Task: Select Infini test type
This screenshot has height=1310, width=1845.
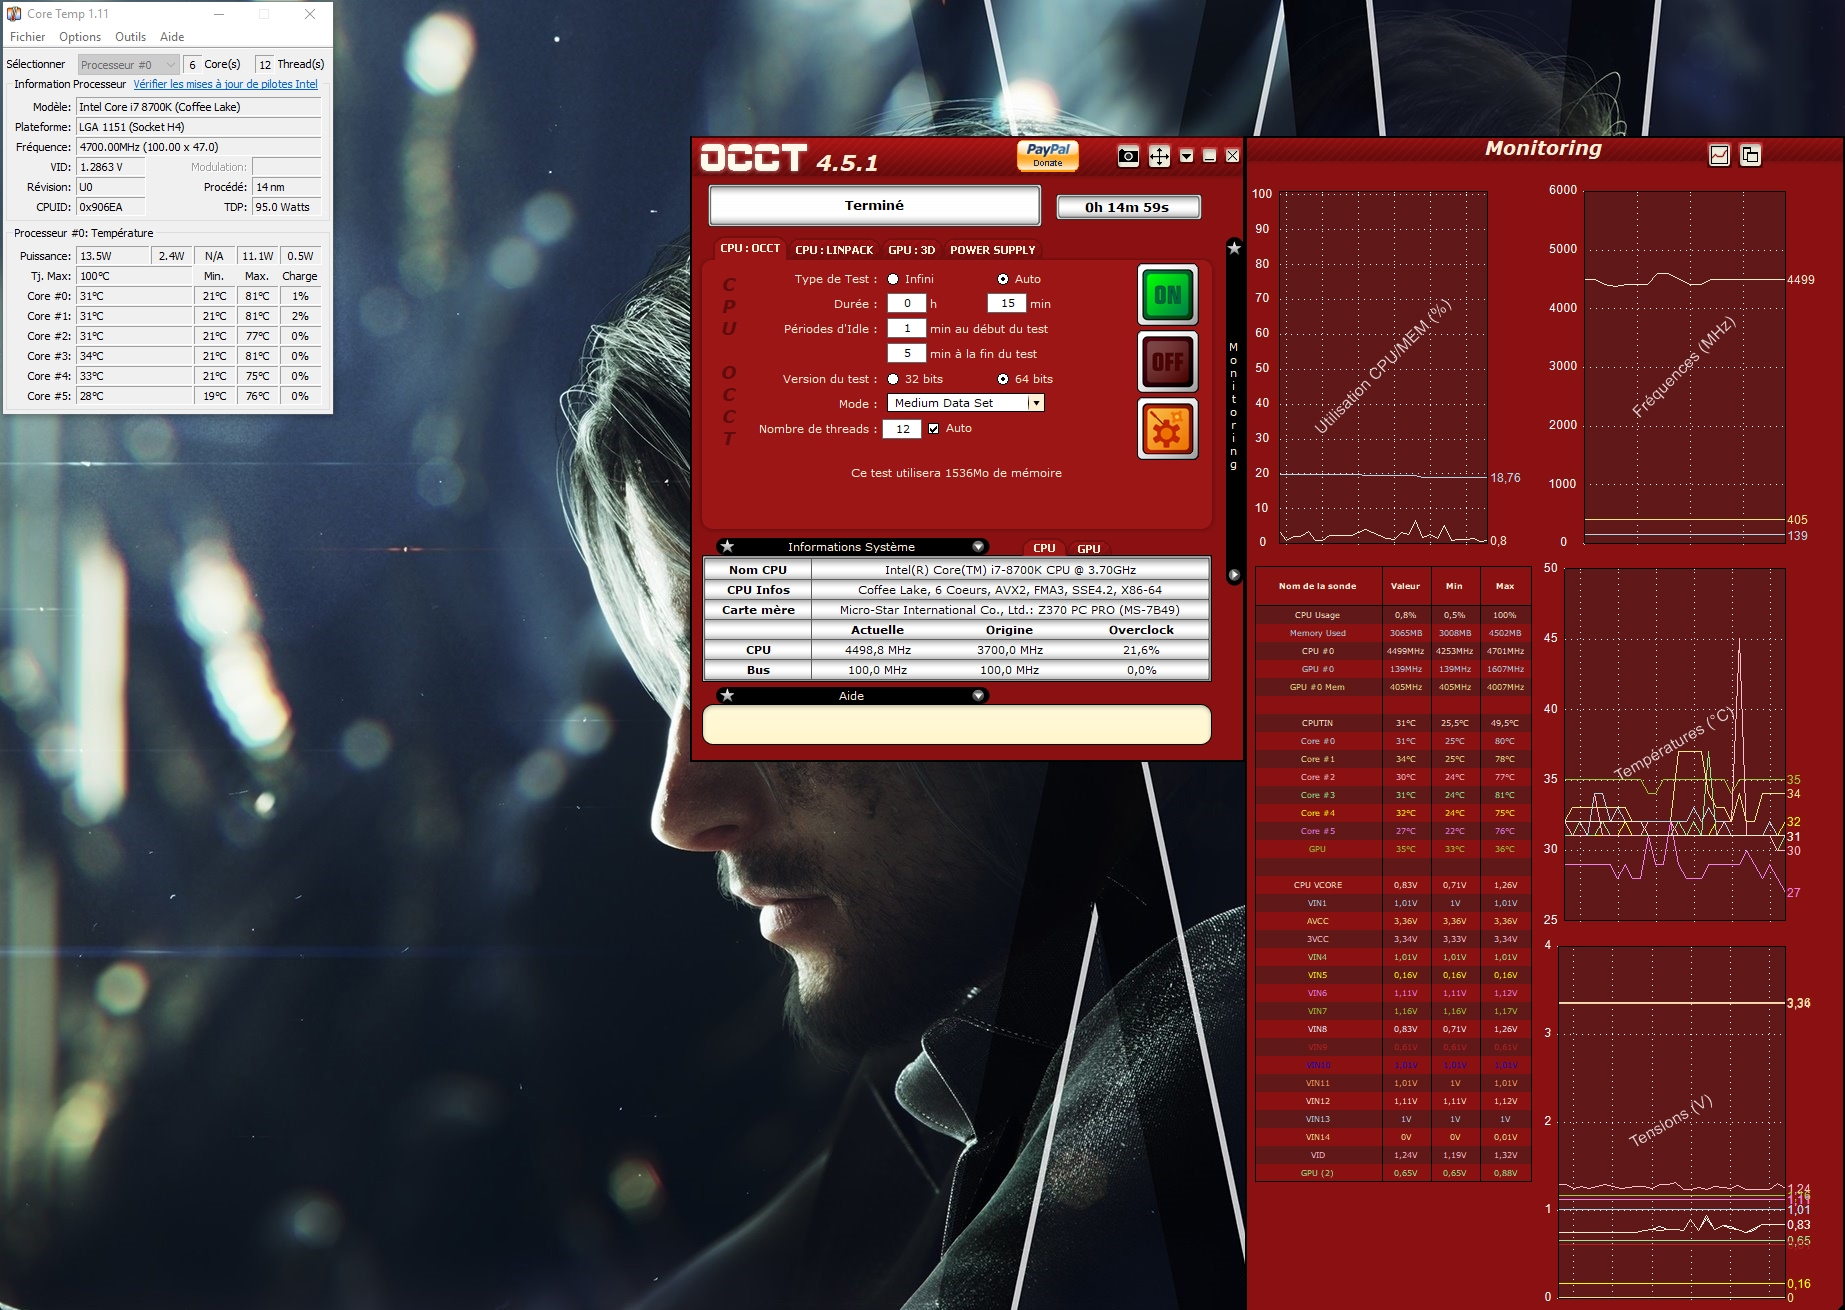Action: click(x=893, y=279)
